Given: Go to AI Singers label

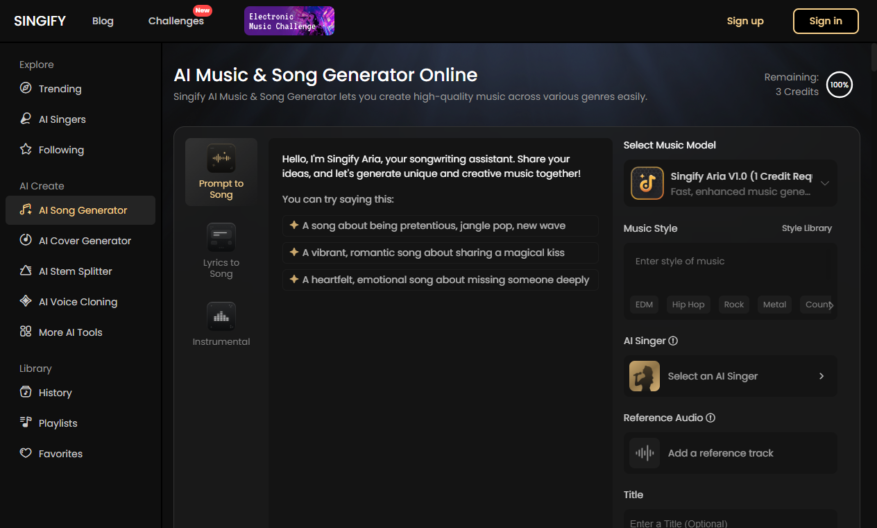Looking at the screenshot, I should pyautogui.click(x=62, y=119).
